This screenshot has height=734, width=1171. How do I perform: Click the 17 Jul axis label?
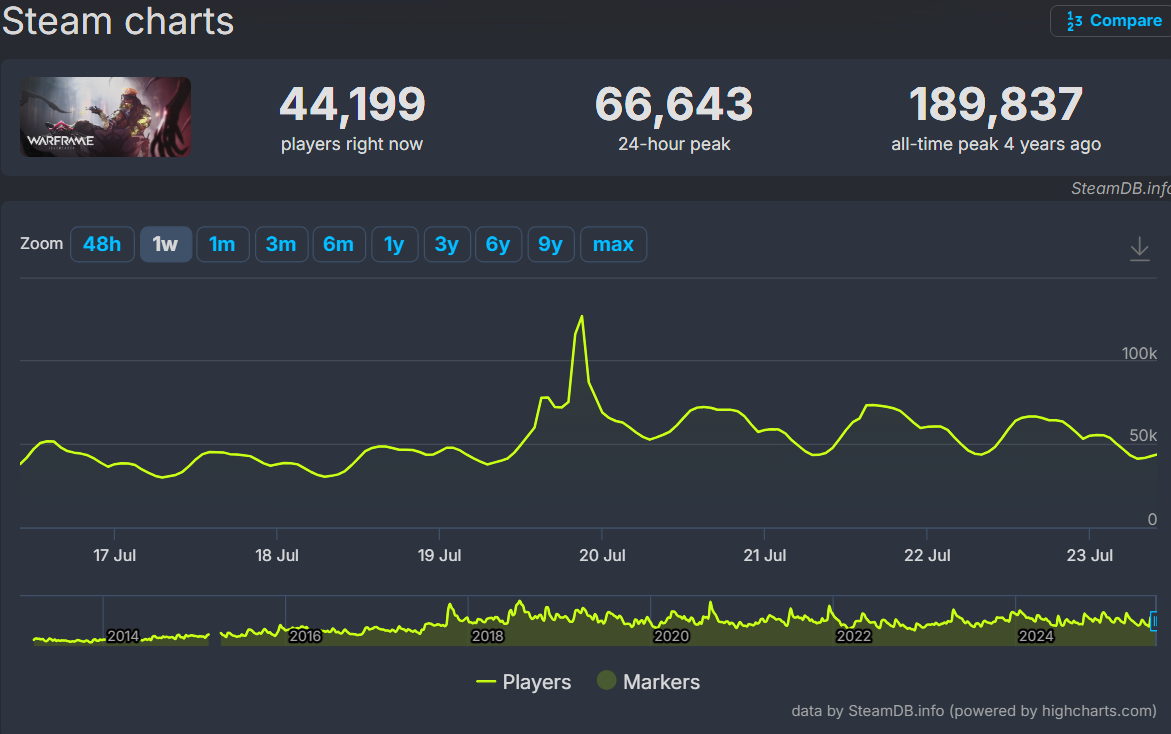(114, 556)
